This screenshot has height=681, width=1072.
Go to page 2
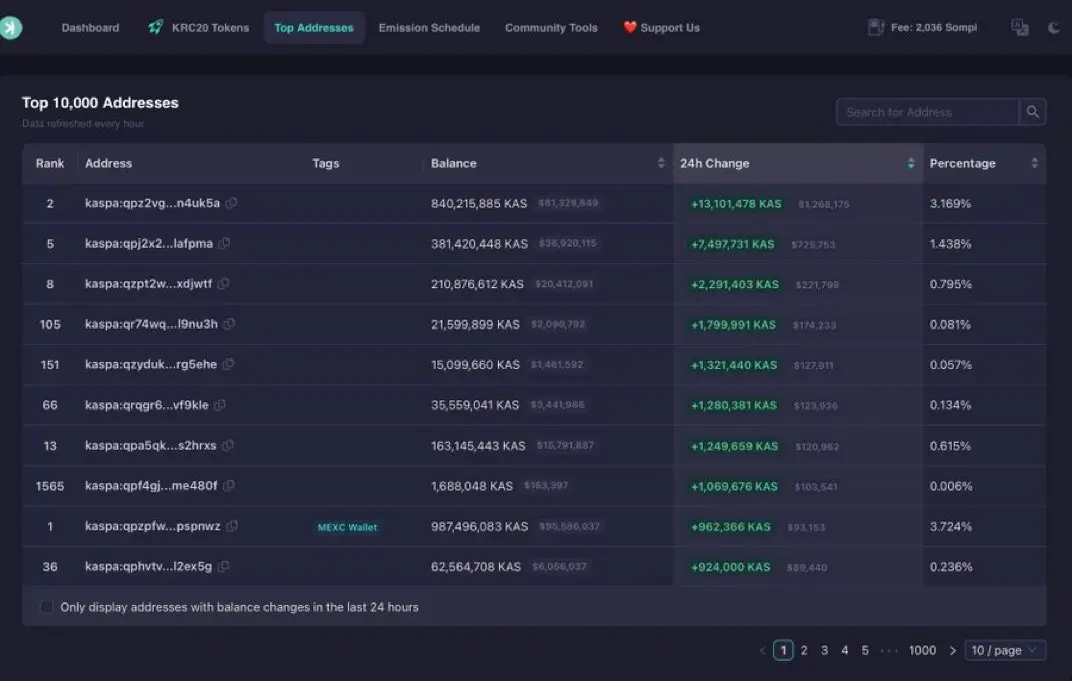[x=804, y=650]
